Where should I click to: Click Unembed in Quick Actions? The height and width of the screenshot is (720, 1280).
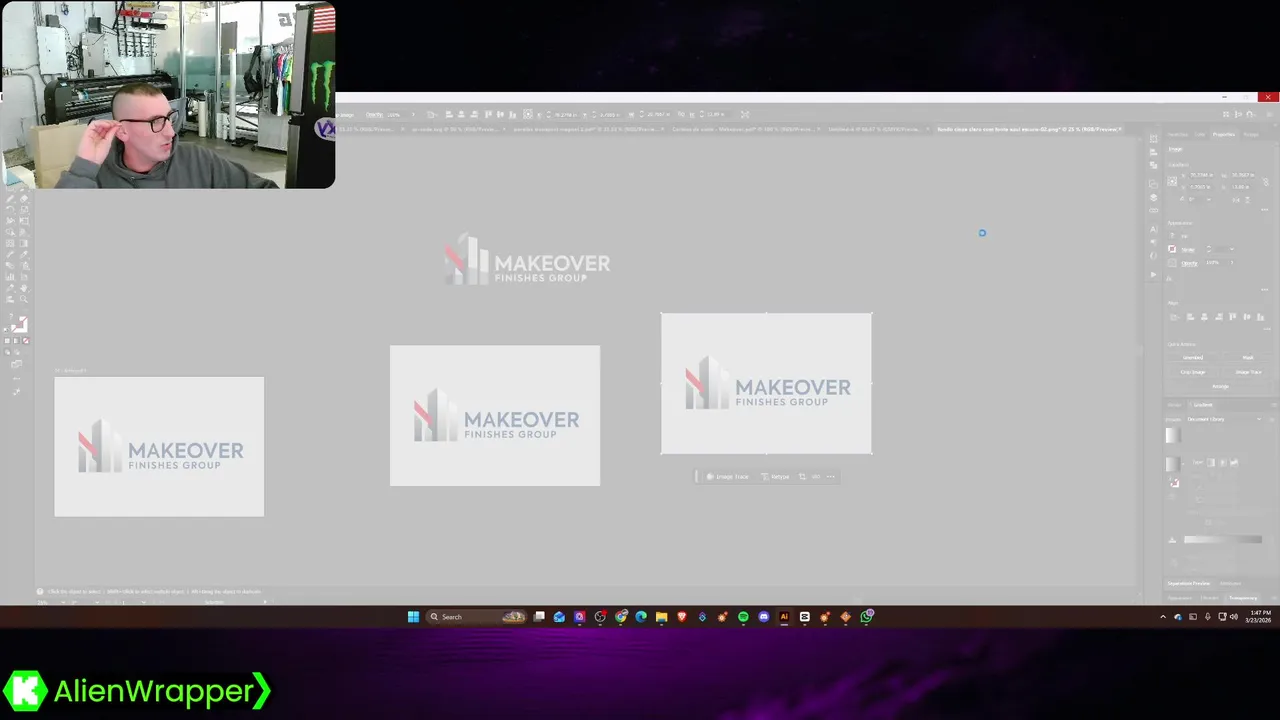1193,357
